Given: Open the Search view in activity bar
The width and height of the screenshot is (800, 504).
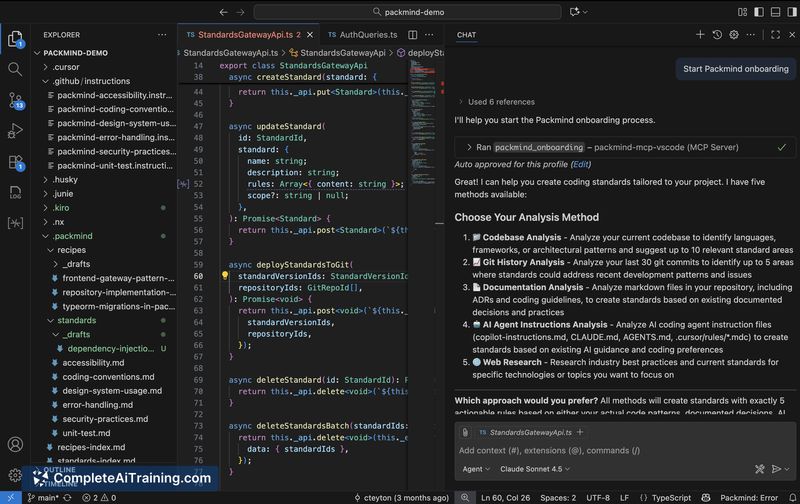Looking at the screenshot, I should (15, 69).
